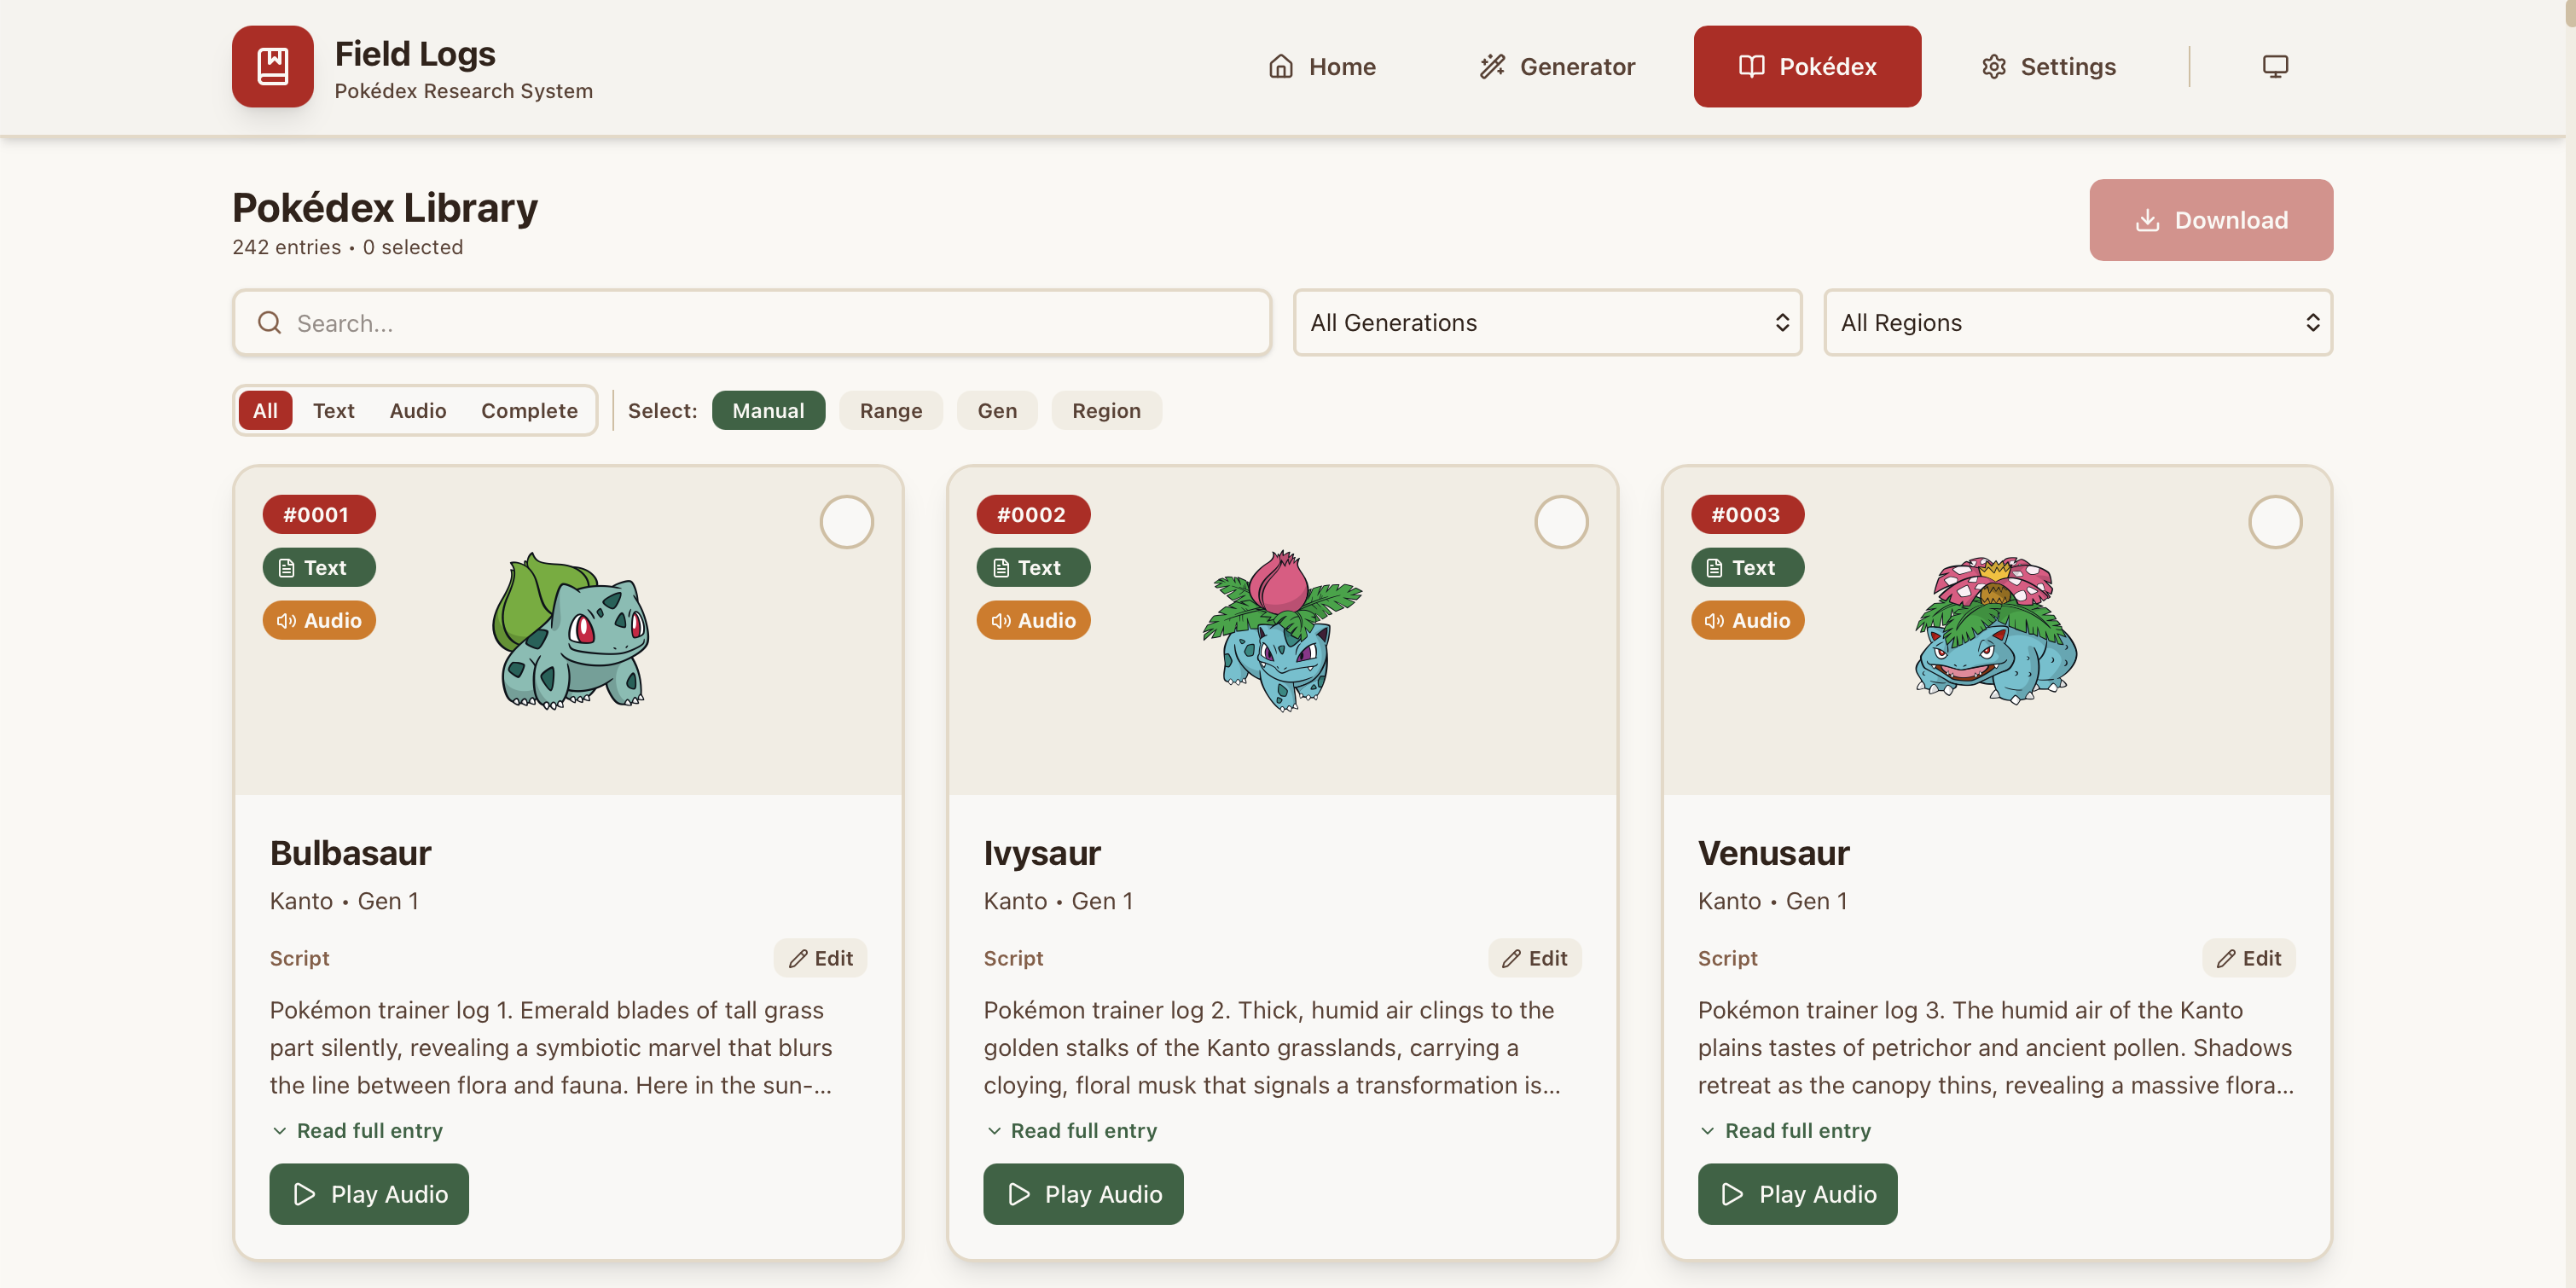Click the monitor theme icon in header
This screenshot has width=2576, height=1288.
pos(2275,66)
